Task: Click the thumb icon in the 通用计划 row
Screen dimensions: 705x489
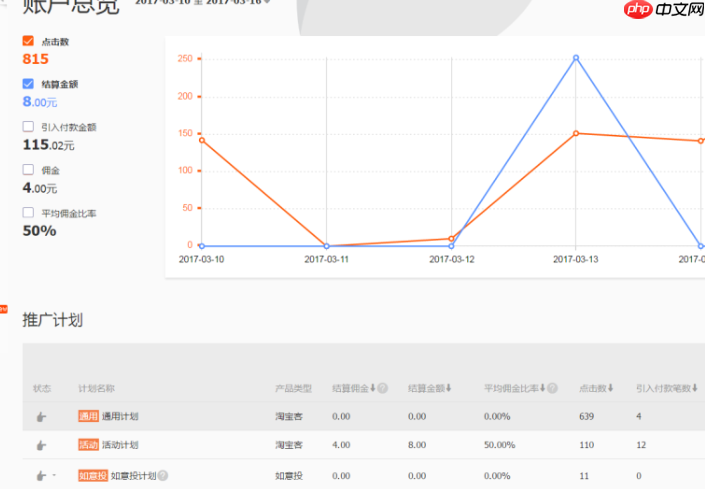Action: click(41, 417)
